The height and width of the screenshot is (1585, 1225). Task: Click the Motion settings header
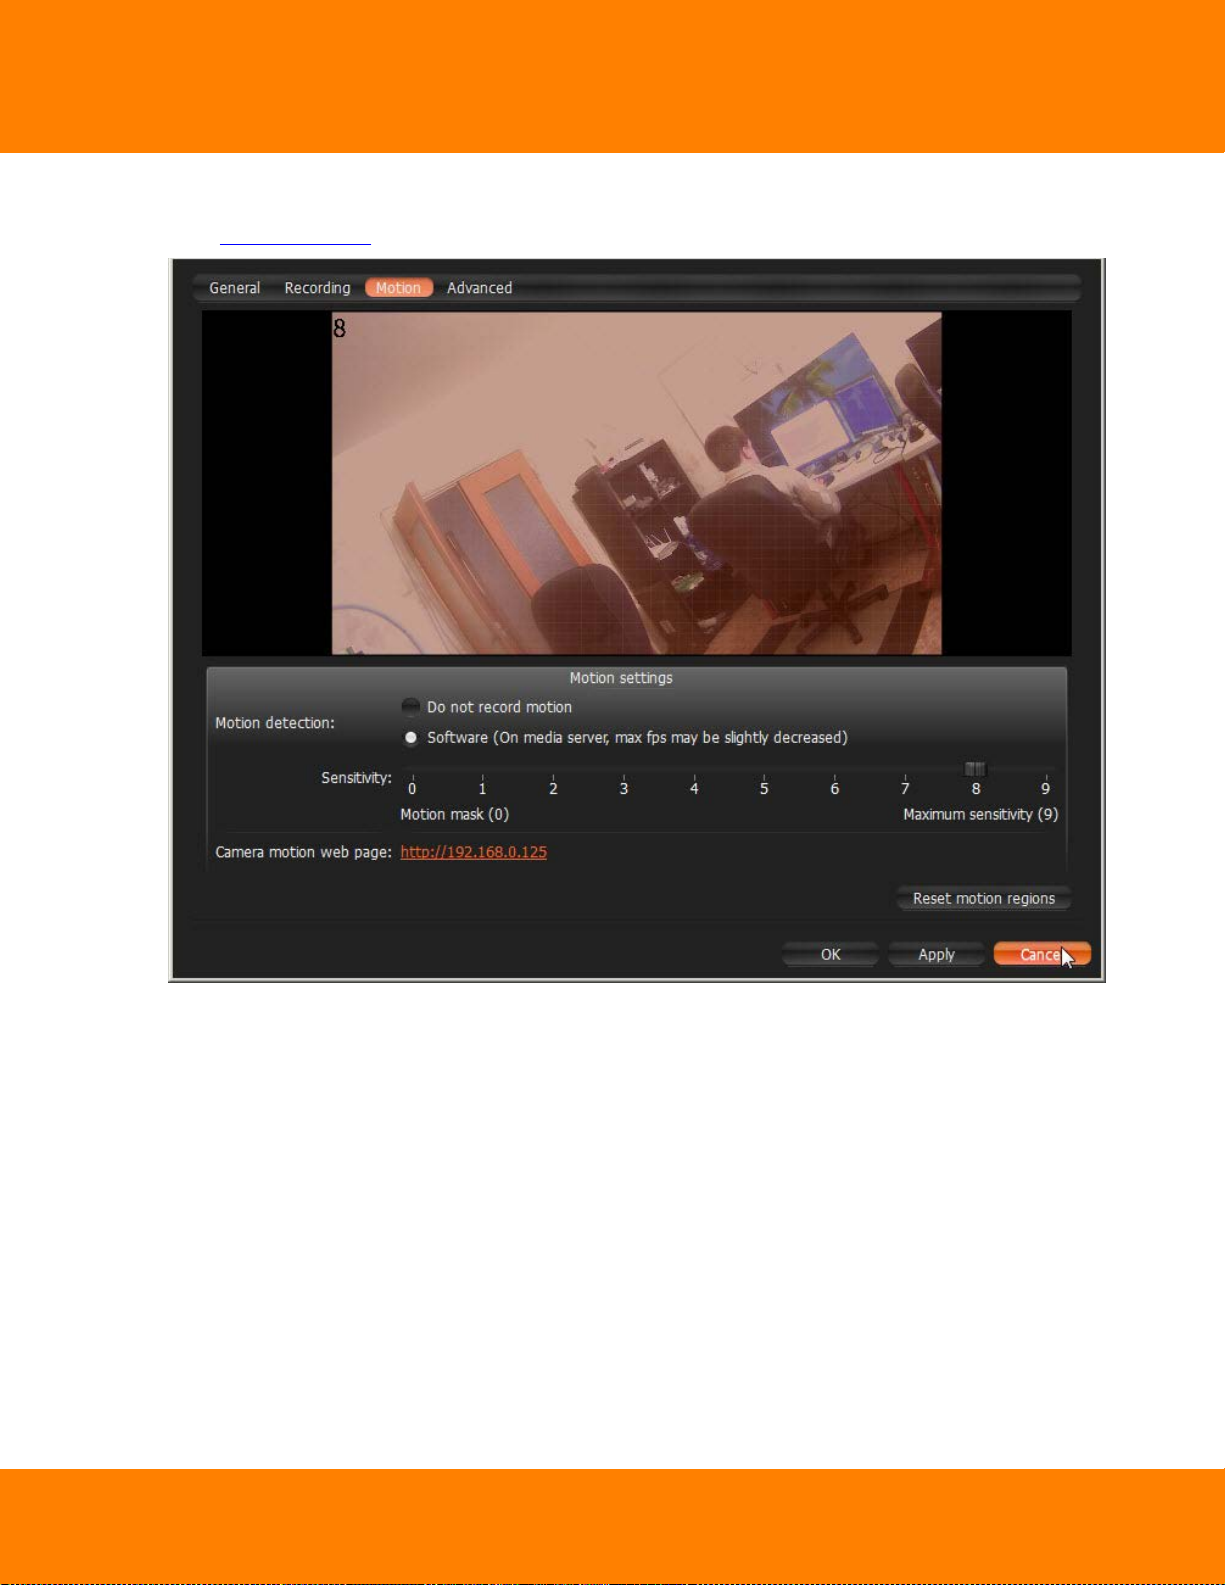click(621, 678)
